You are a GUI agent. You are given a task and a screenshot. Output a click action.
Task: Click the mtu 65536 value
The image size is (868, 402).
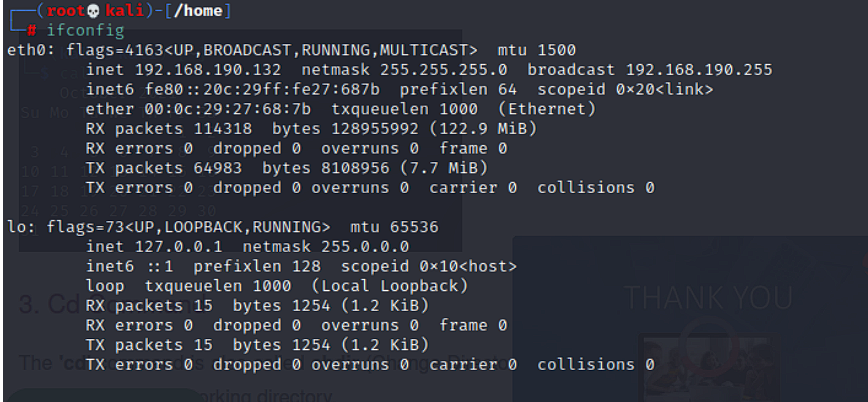point(414,226)
